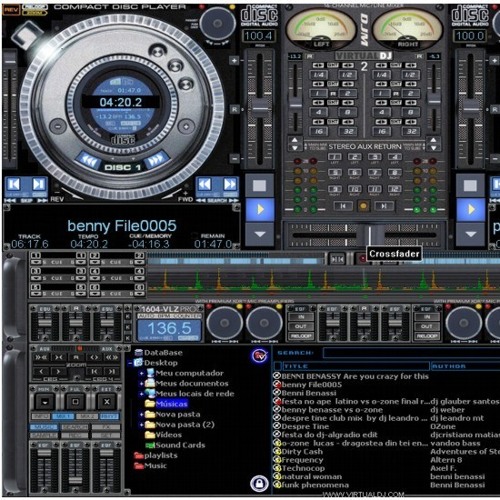Click the loop length 32 button on left
Viewport: 500px width, 500px height.
348,131
